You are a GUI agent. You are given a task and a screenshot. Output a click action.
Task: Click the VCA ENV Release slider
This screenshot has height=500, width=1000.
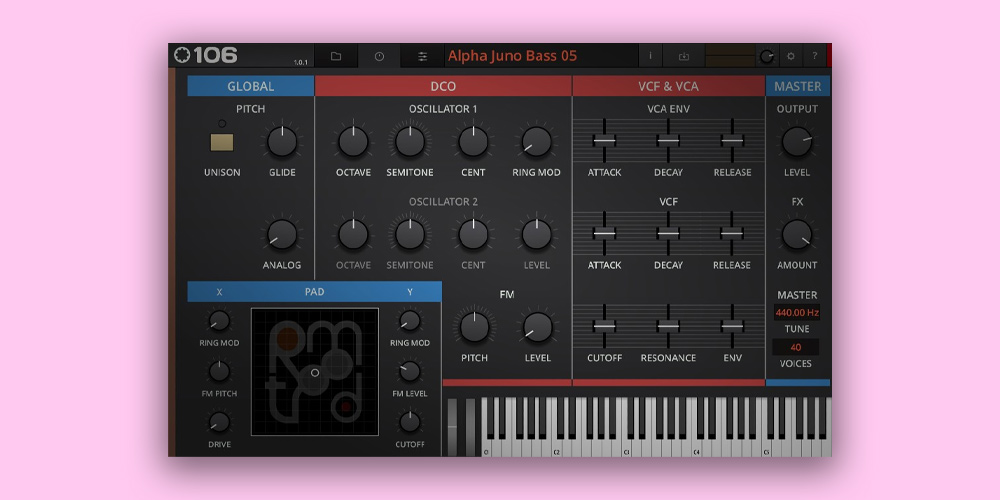pos(732,140)
